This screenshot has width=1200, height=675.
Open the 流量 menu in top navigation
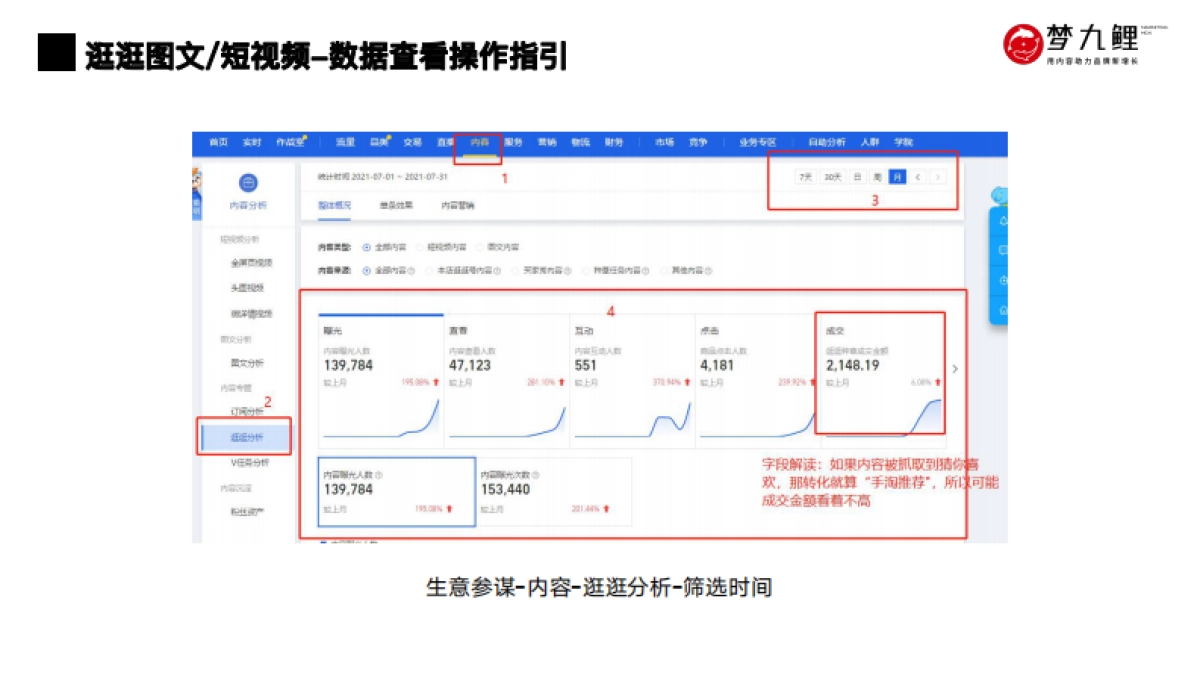point(345,143)
